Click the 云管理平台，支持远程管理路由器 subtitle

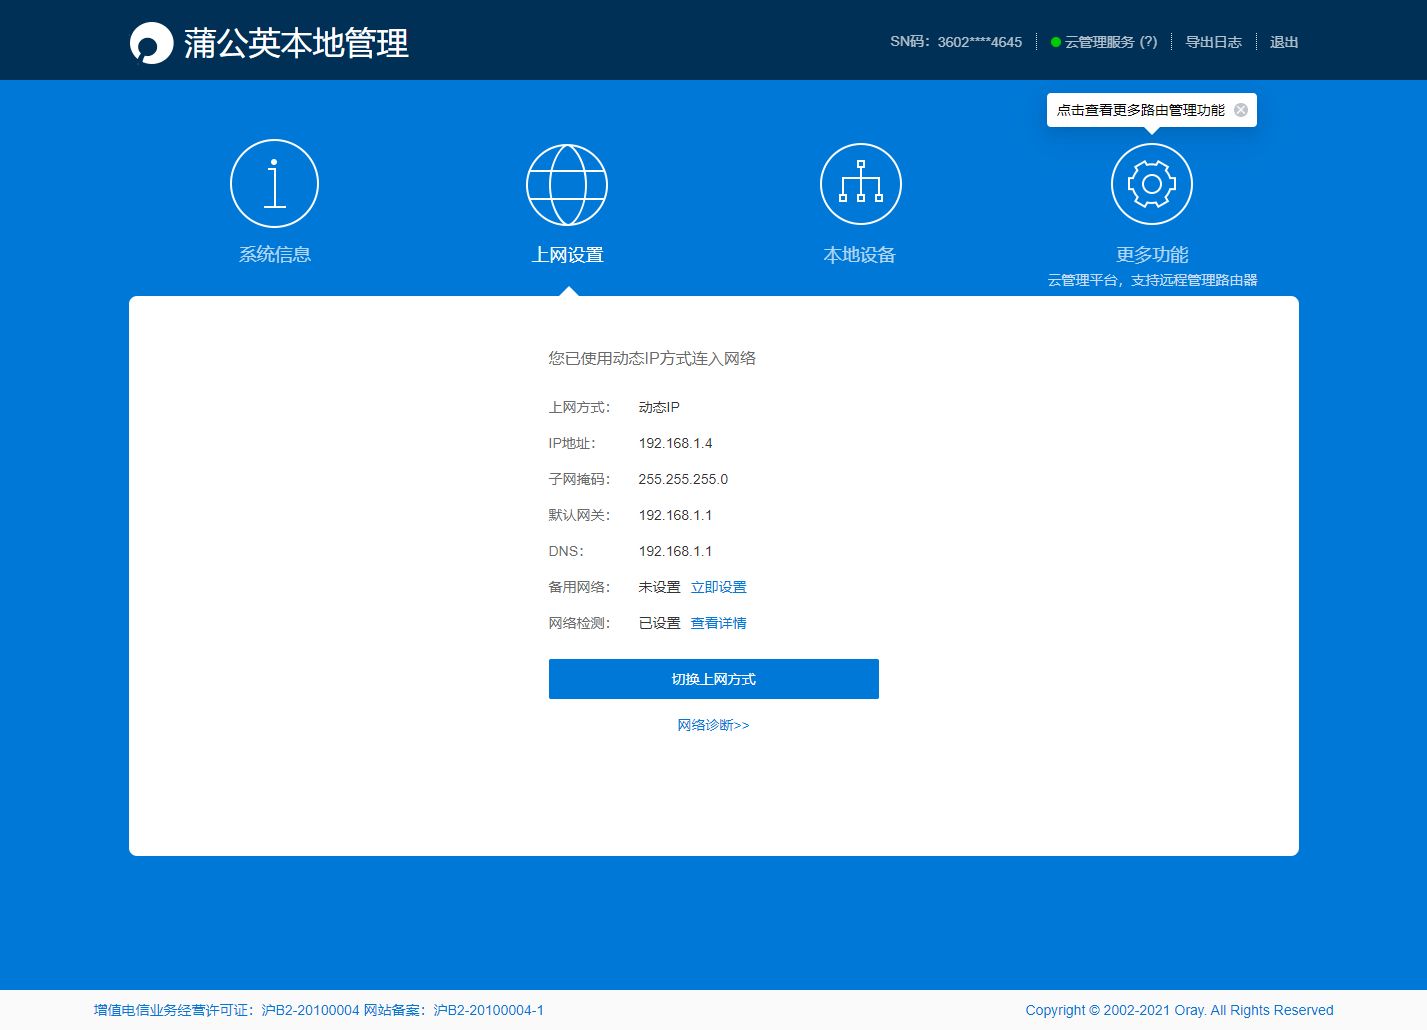(1152, 280)
